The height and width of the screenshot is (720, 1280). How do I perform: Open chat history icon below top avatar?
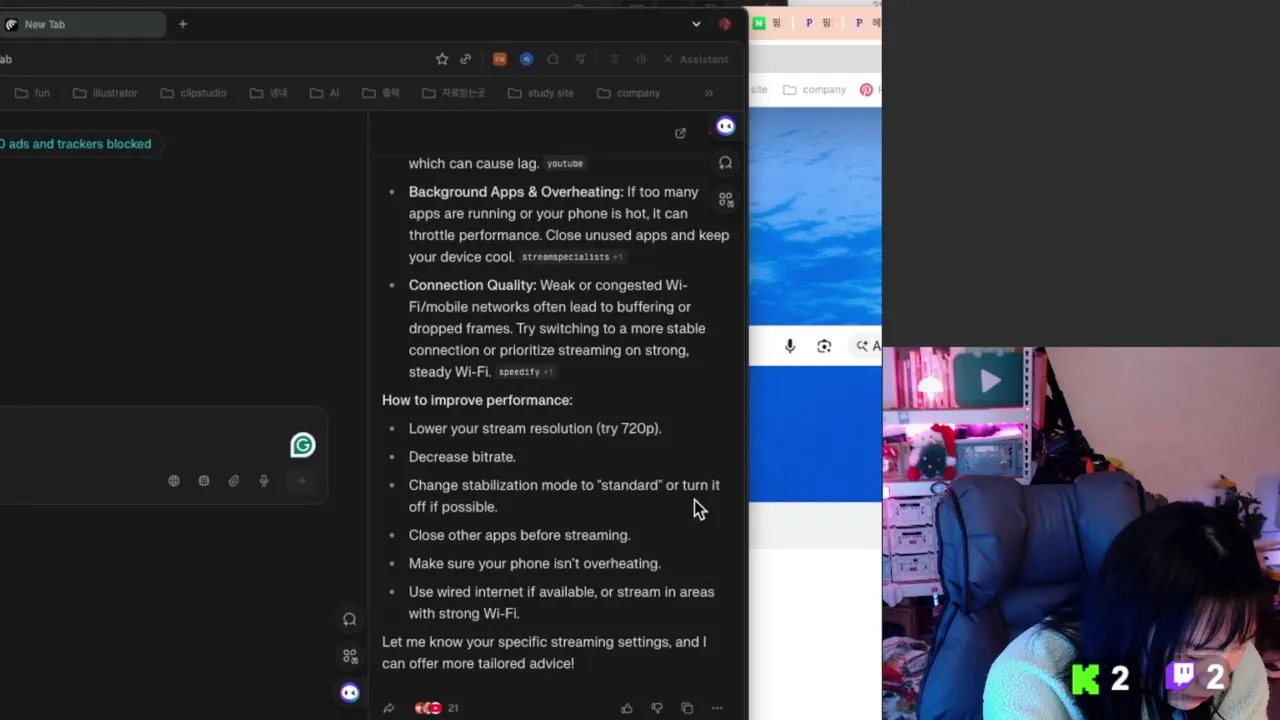[x=726, y=163]
